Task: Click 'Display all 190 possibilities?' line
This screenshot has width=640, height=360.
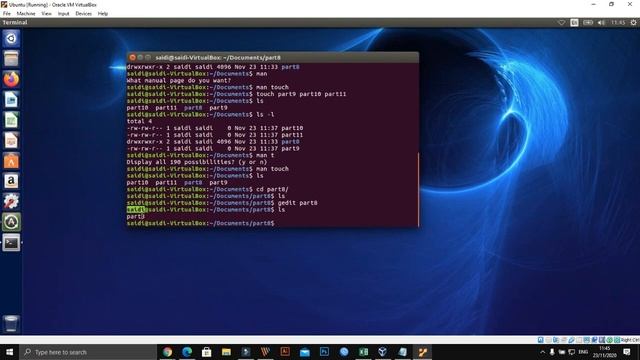Action: 197,162
